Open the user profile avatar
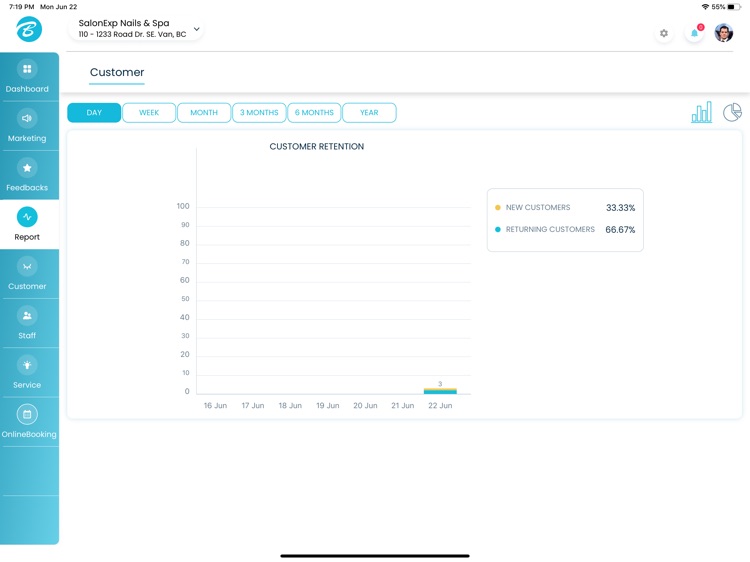The width and height of the screenshot is (750, 562). 724,33
